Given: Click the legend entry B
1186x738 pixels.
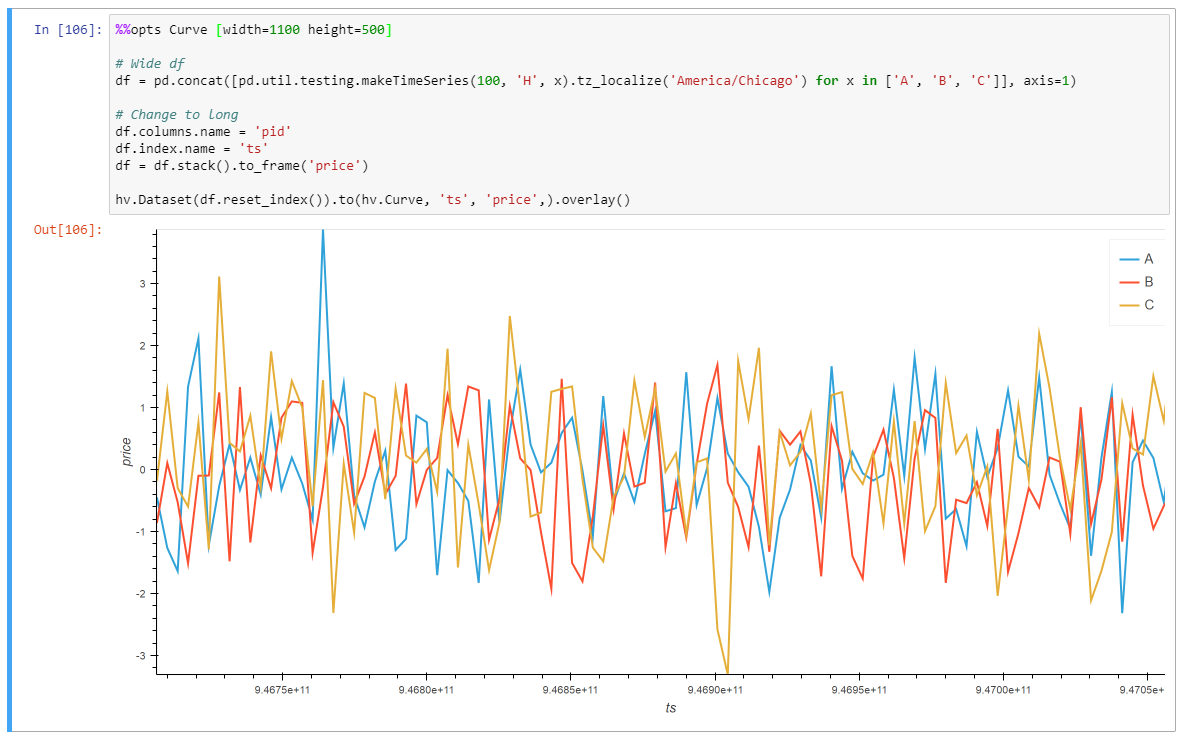Looking at the screenshot, I should tap(1136, 282).
